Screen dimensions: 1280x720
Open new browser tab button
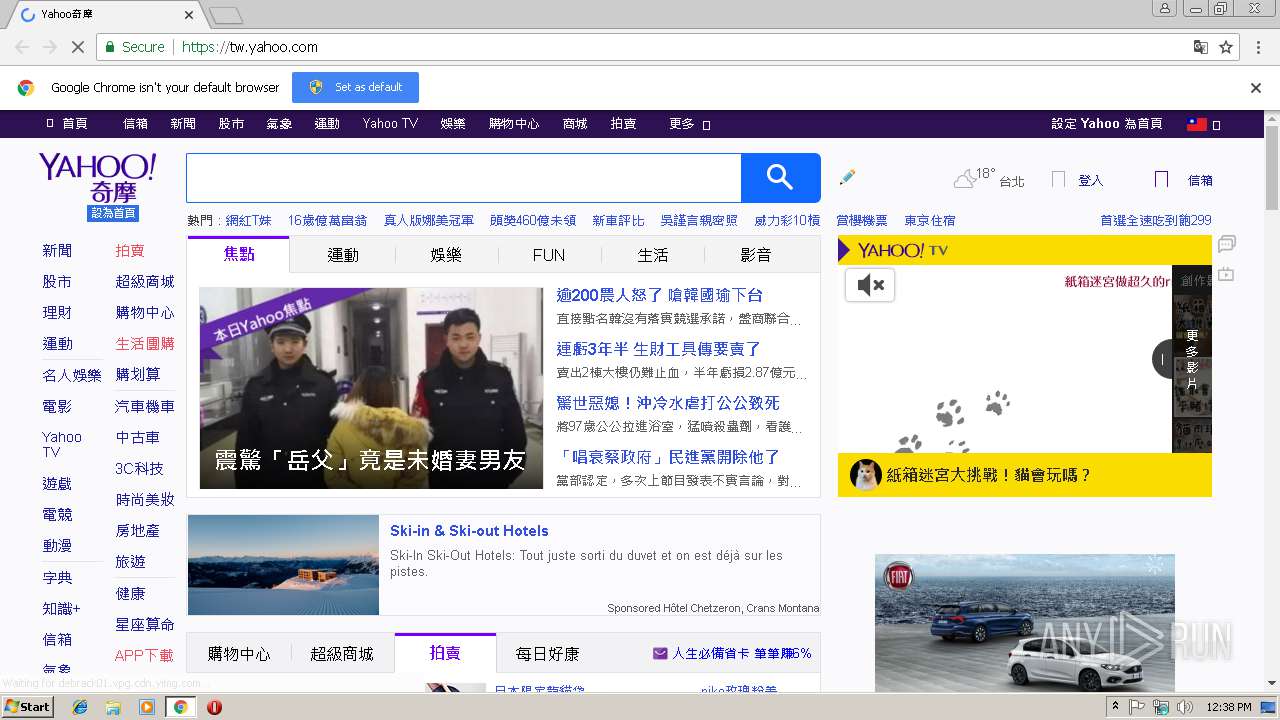click(226, 15)
